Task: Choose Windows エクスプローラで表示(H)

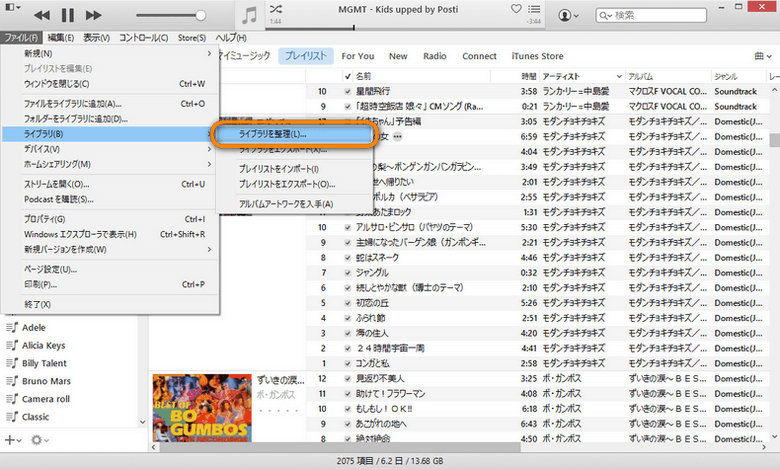Action: pos(110,234)
